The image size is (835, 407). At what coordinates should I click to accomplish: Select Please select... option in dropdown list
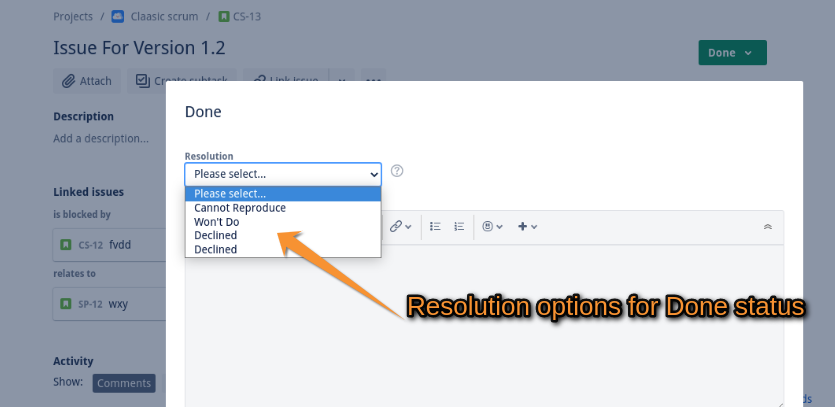pos(283,194)
